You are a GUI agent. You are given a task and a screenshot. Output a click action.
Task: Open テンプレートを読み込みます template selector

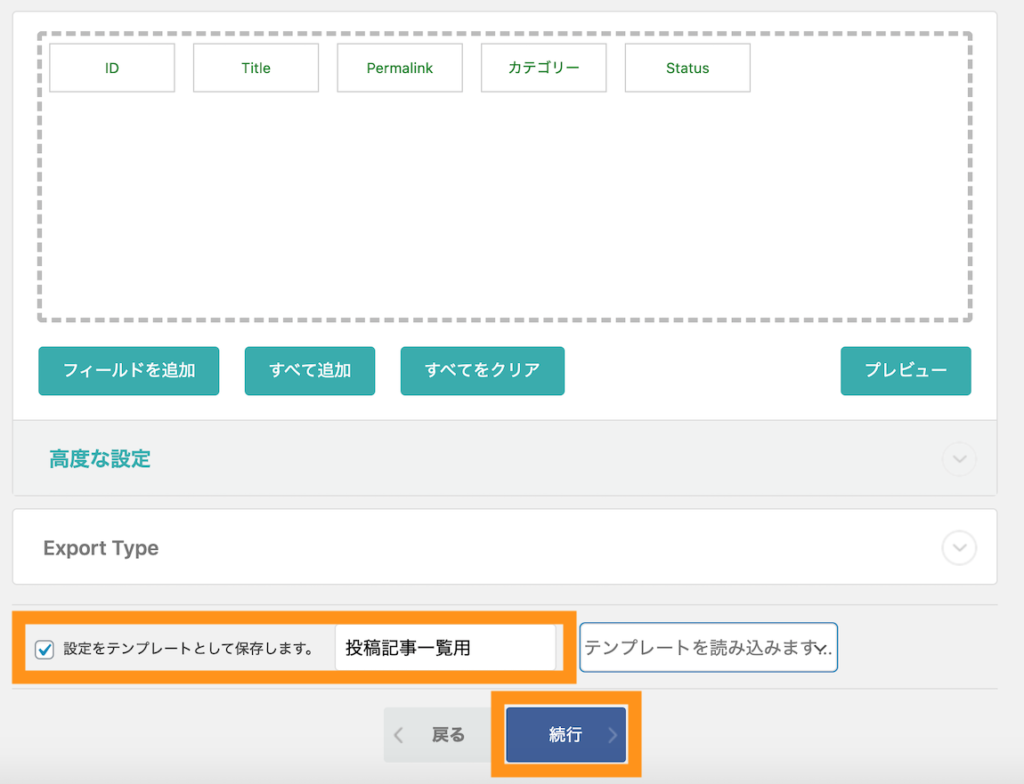pos(708,647)
